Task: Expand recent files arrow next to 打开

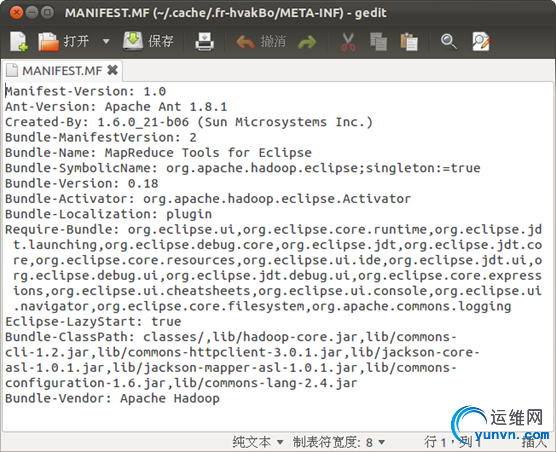Action: tap(106, 41)
